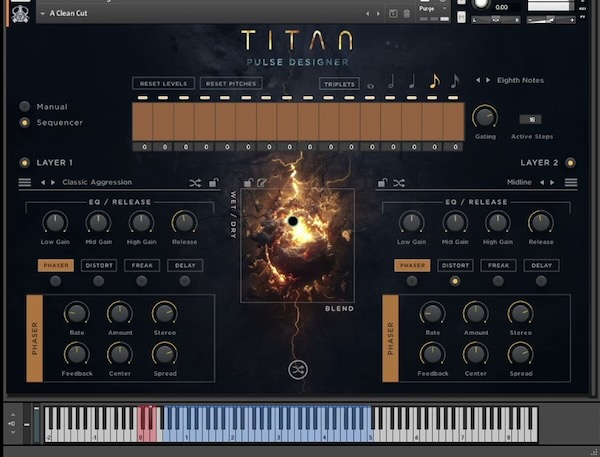Image resolution: width=600 pixels, height=457 pixels.
Task: Show Layer 2 PHASER tab button
Action: click(412, 265)
